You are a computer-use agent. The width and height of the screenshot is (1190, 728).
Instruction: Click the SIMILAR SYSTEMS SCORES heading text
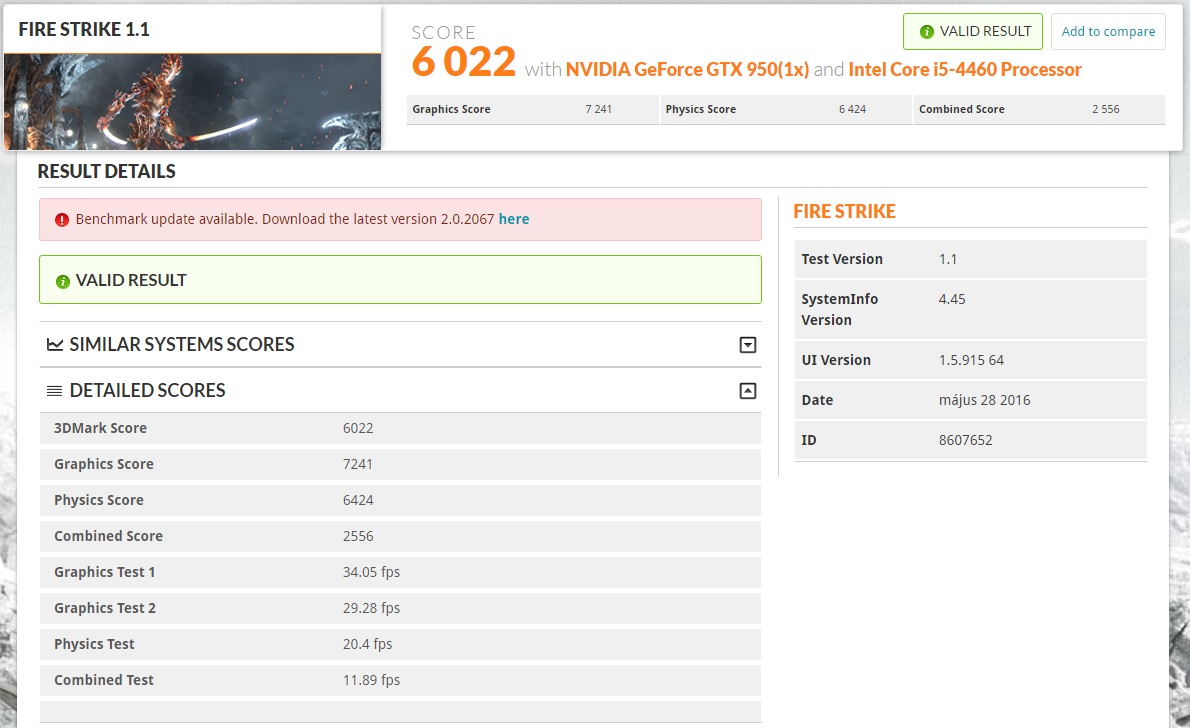pos(182,345)
